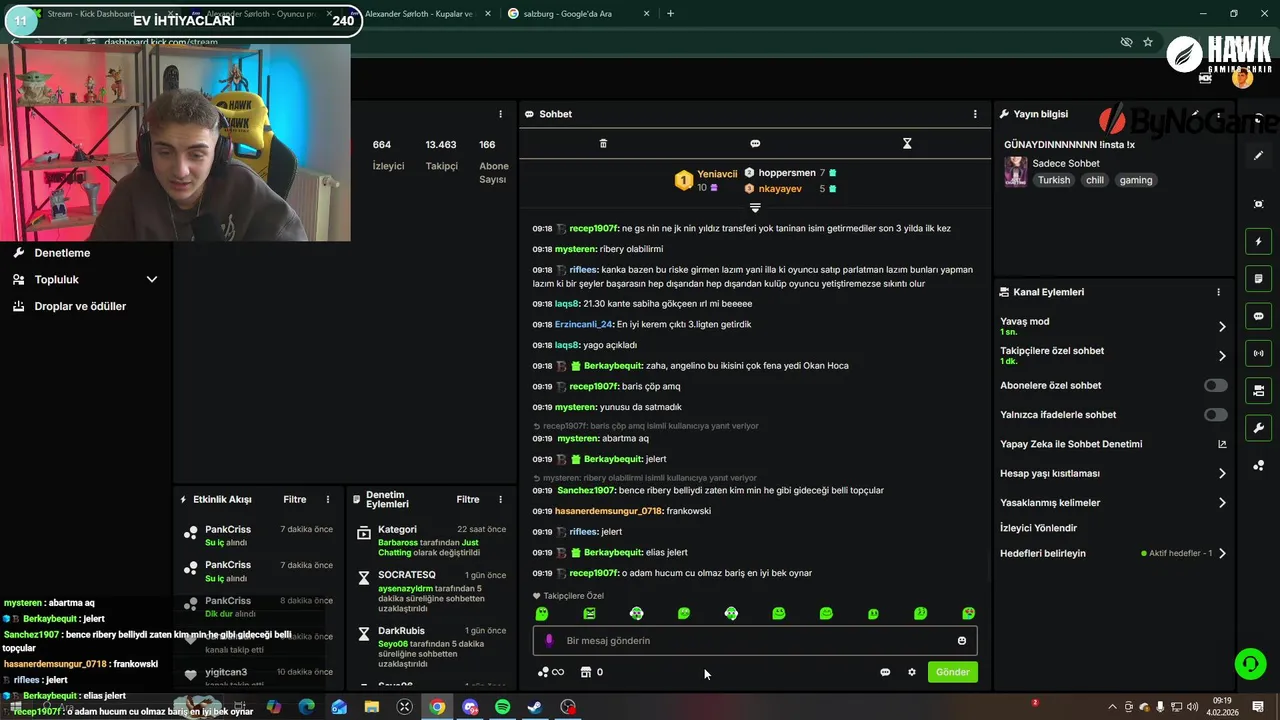Toggle Yalnızca ifadelerle sohbet switch
This screenshot has height=720, width=1280.
point(1215,414)
